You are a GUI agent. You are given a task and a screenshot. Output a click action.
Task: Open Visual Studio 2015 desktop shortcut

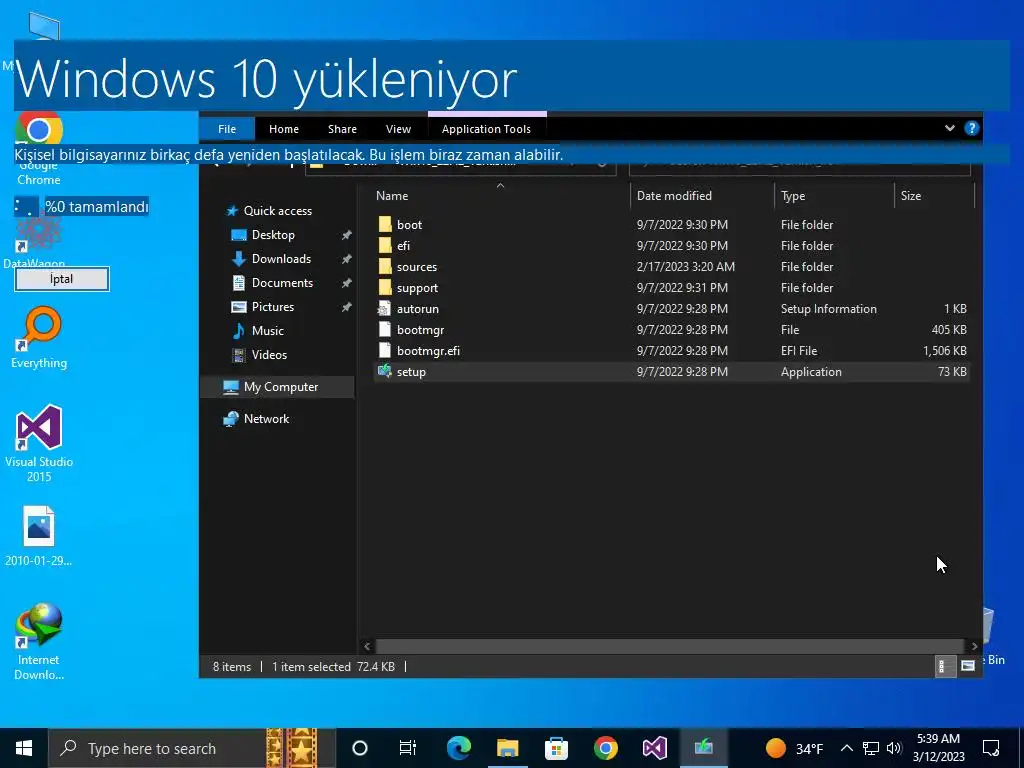pos(39,444)
